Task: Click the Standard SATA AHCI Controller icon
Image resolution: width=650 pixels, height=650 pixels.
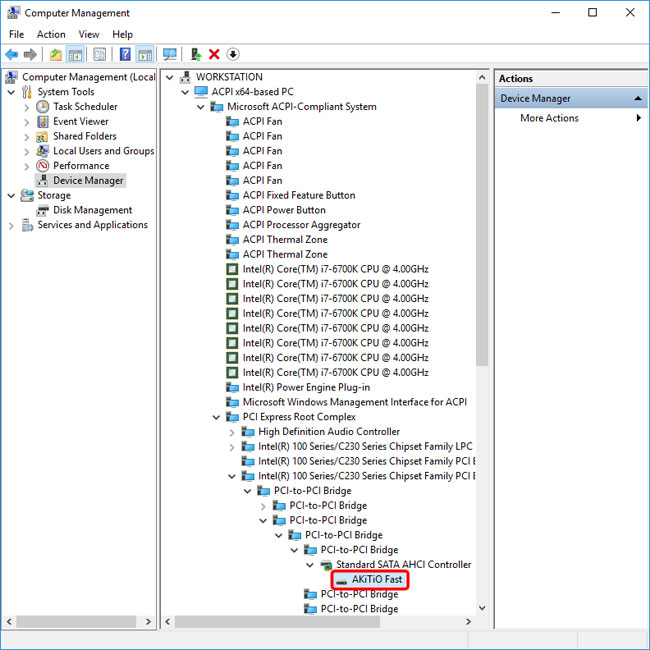Action: [326, 565]
